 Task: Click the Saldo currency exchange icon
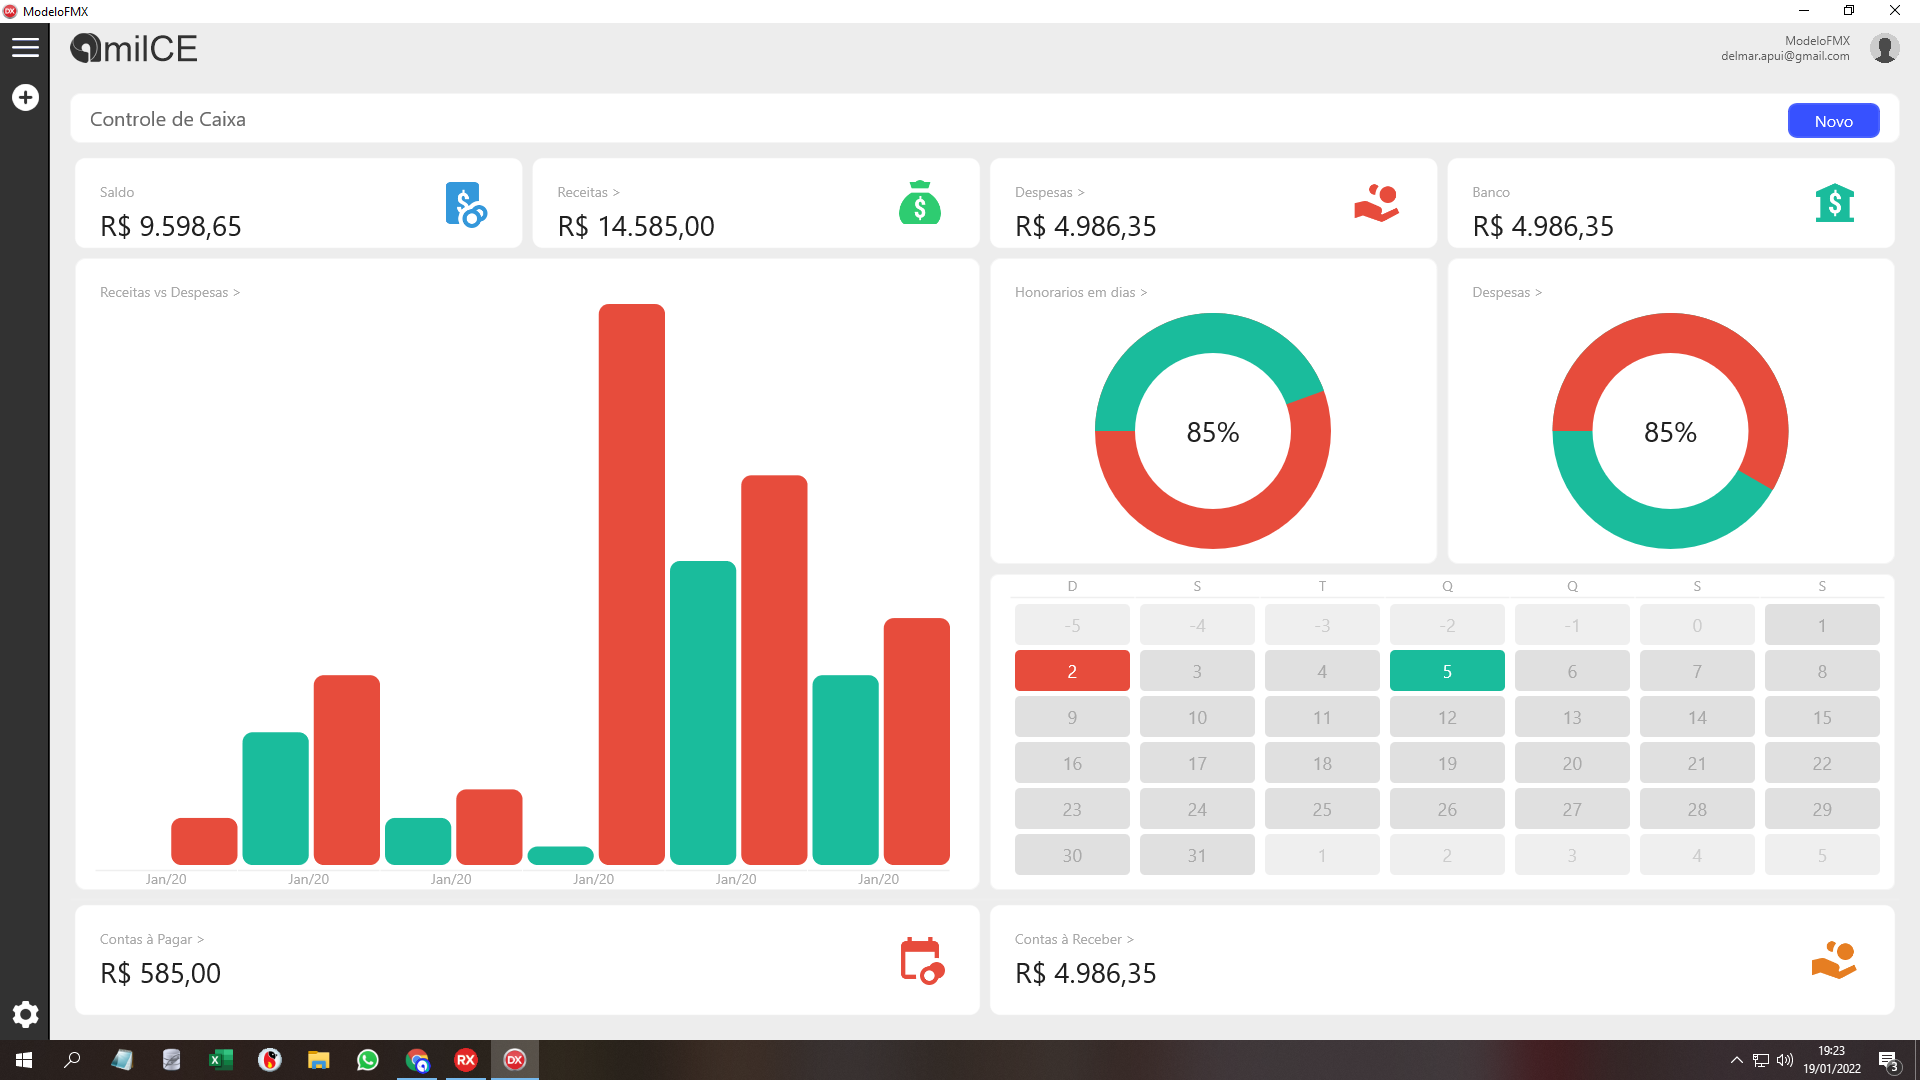464,205
